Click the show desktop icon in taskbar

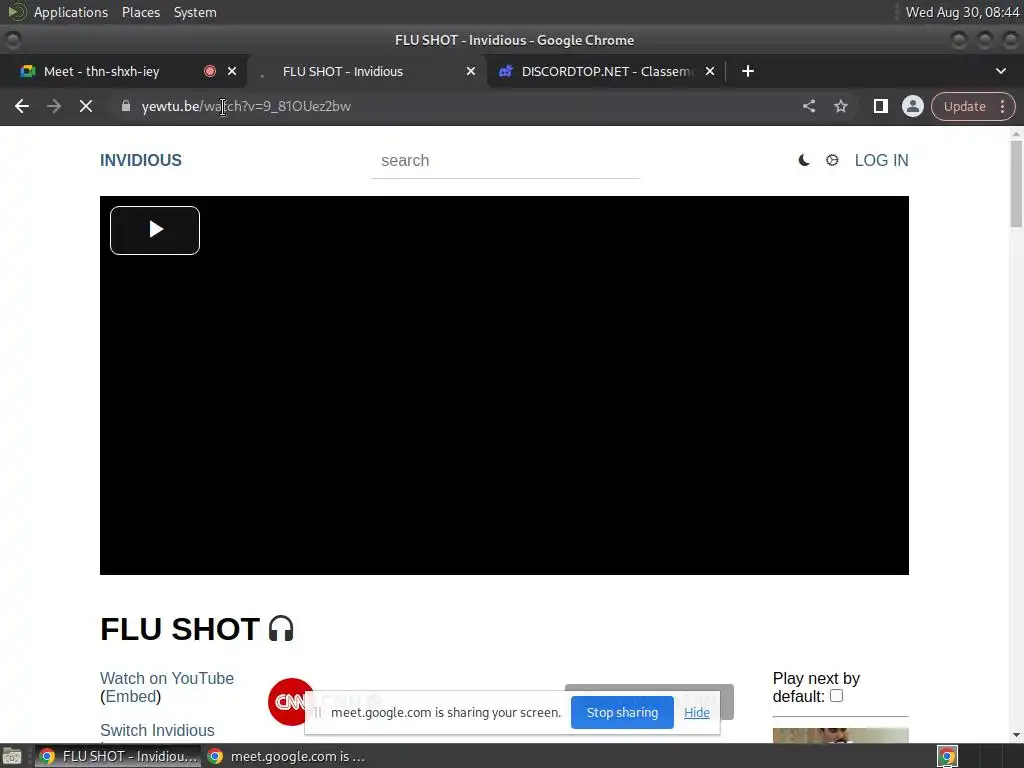click(12, 756)
